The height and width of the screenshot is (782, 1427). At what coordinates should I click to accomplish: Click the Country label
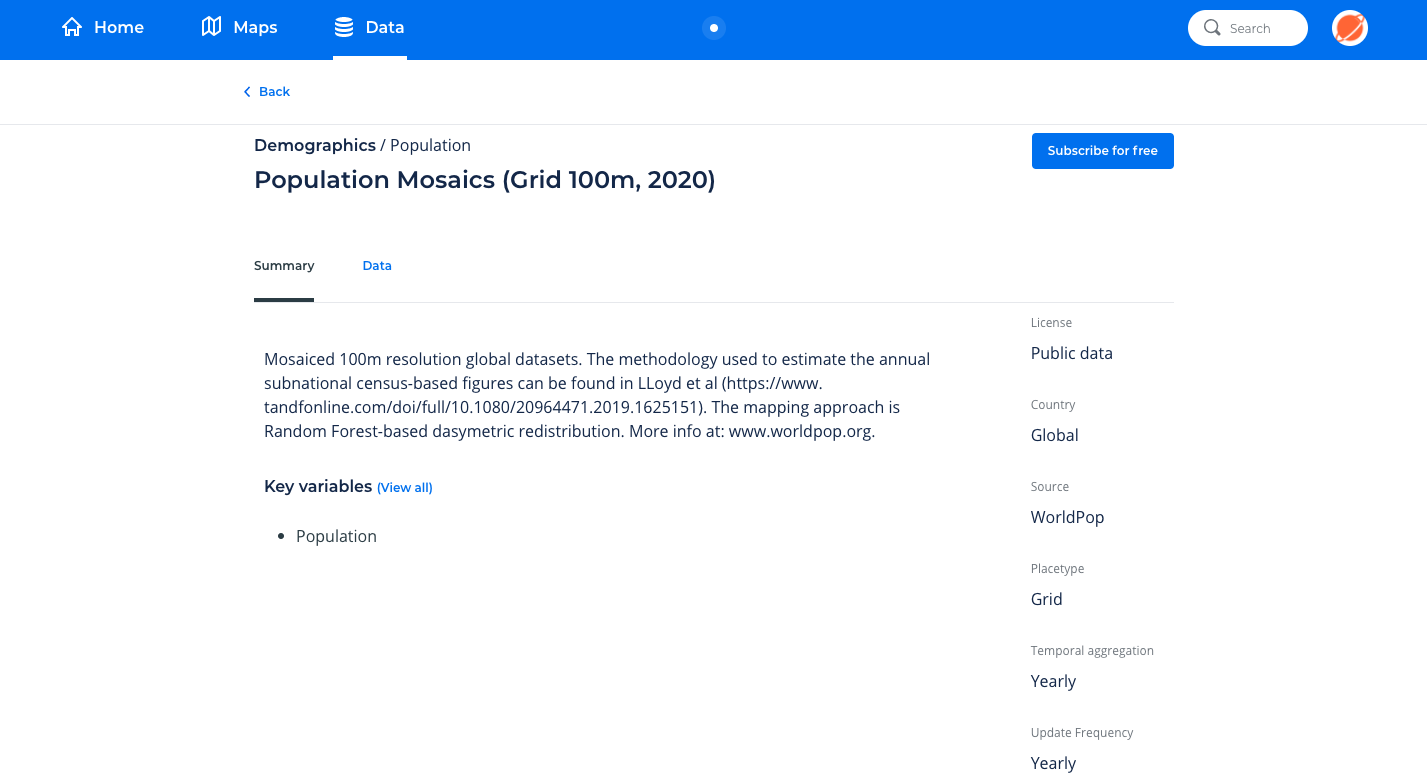coord(1053,405)
